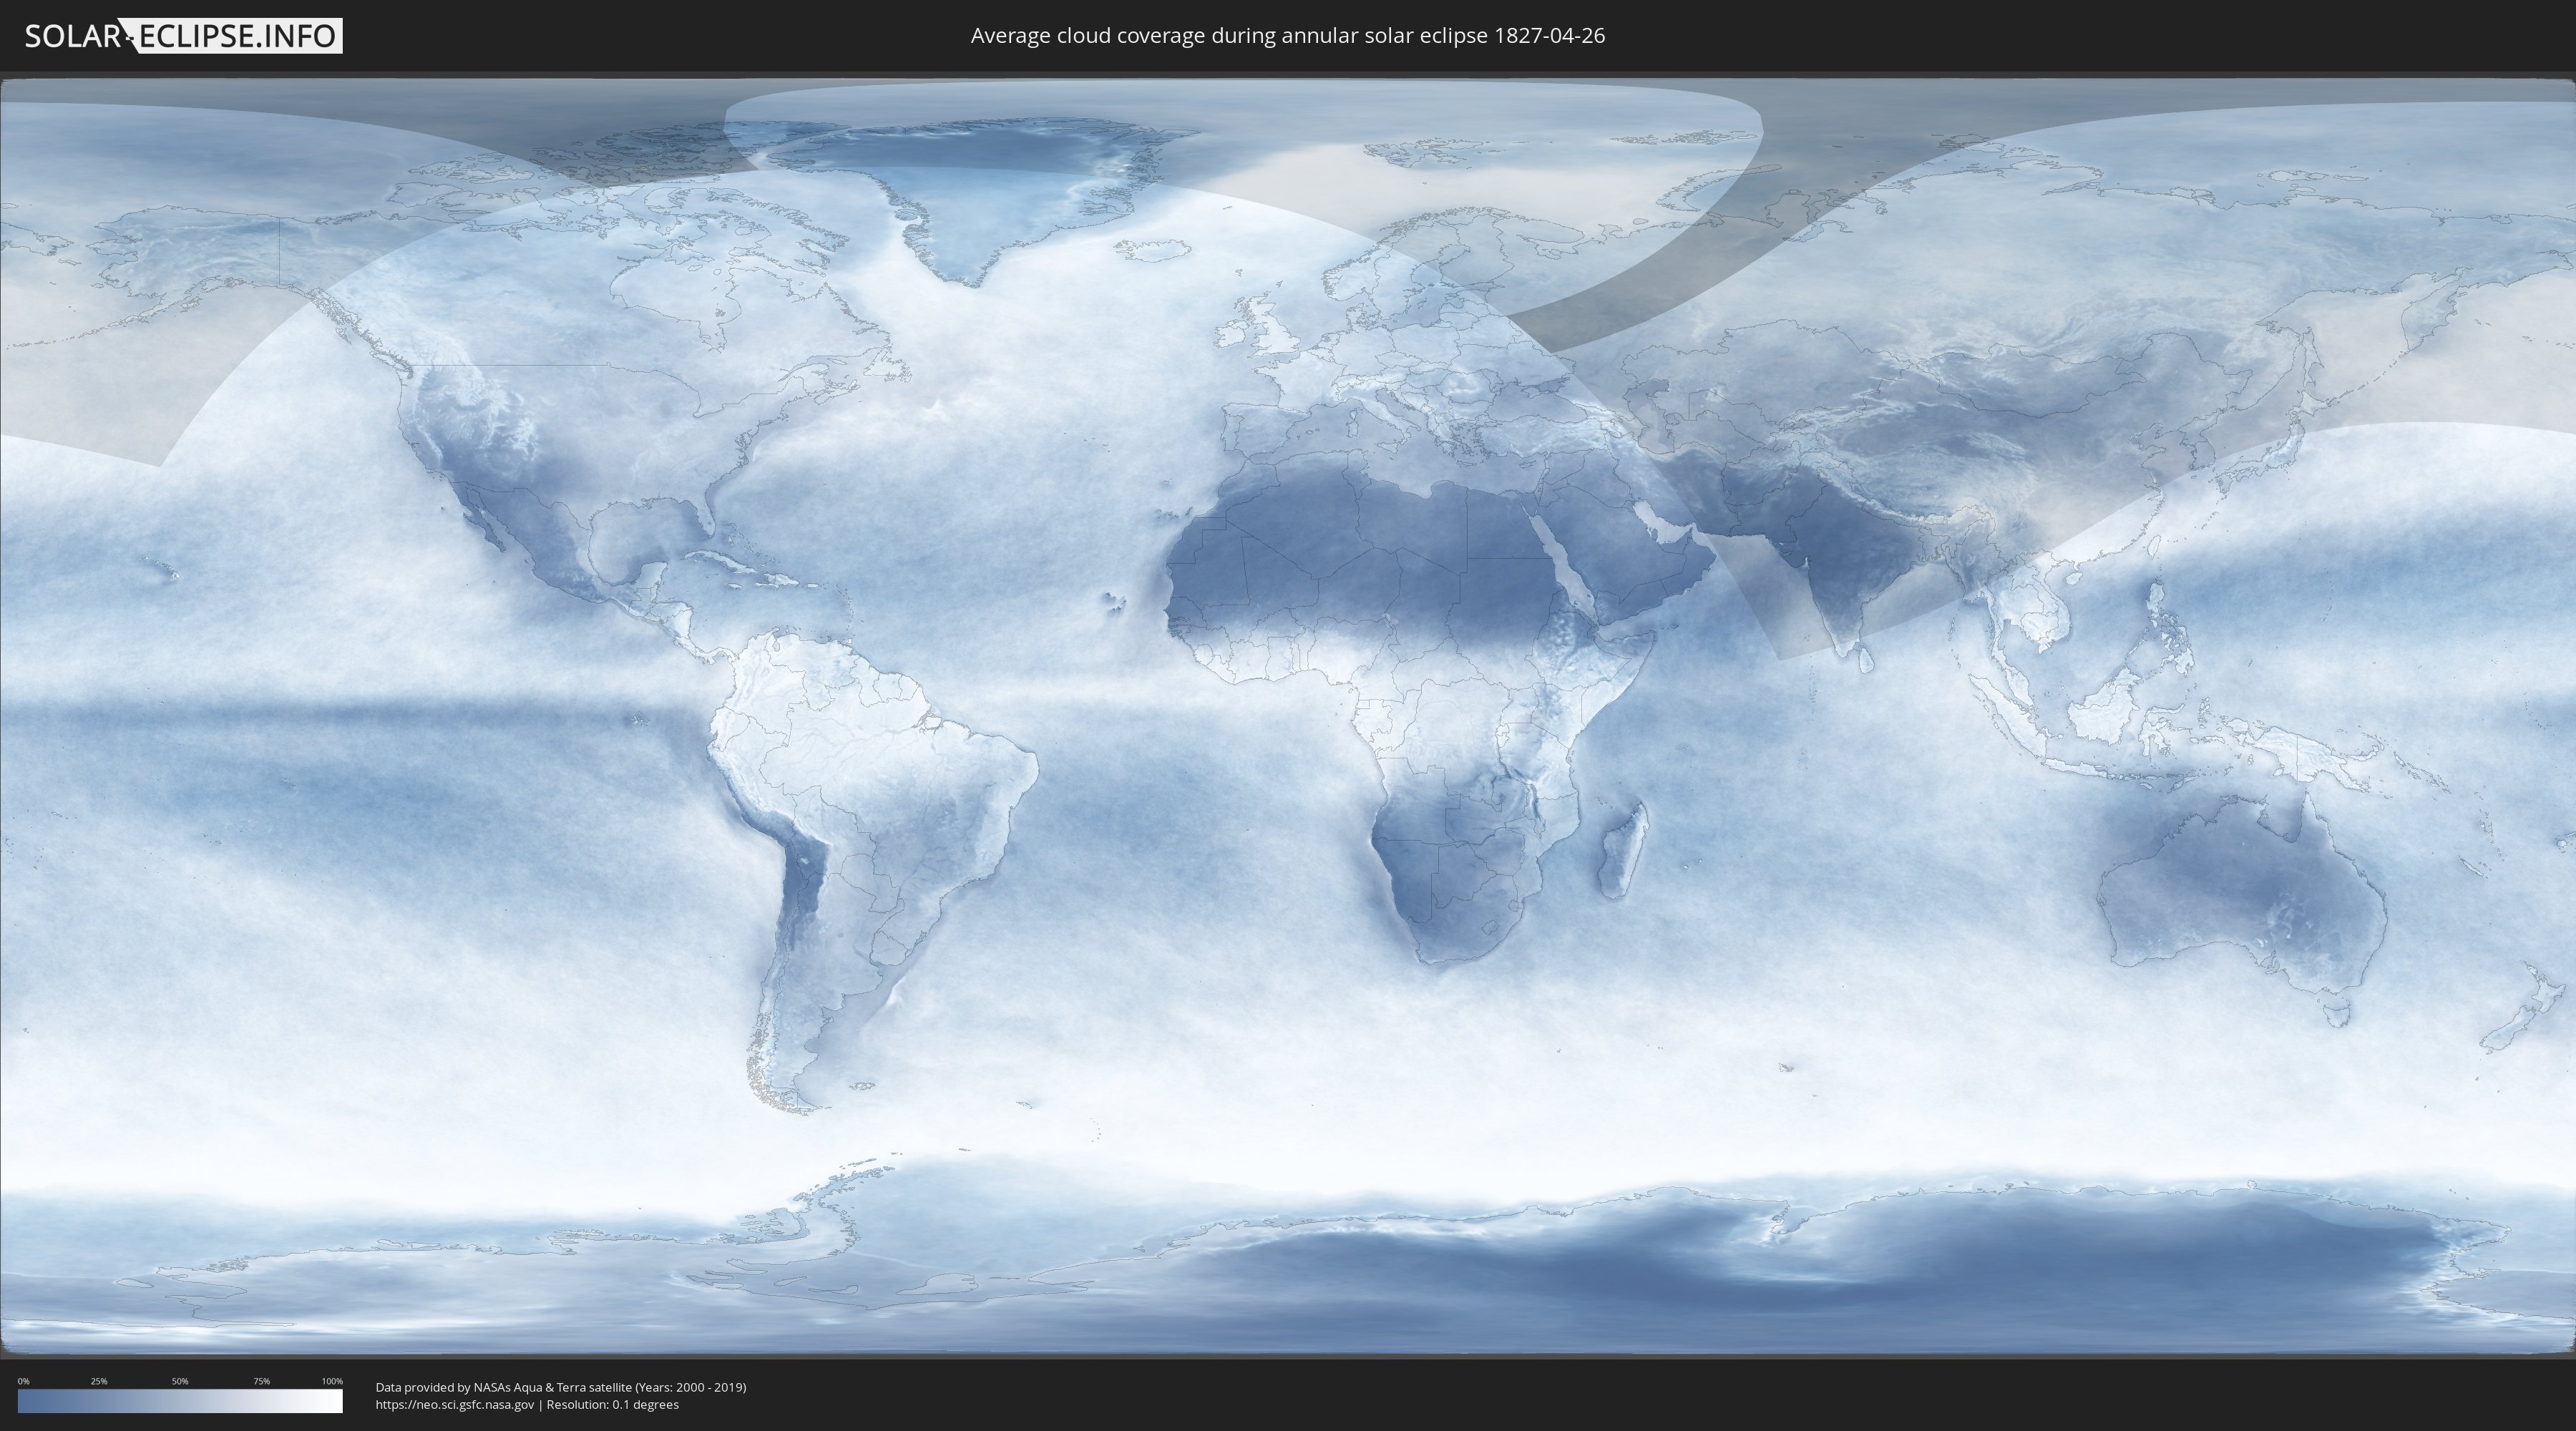Open the neo.sci.gsfc.nasa.gov URL
The width and height of the screenshot is (2576, 1431).
(x=454, y=1405)
